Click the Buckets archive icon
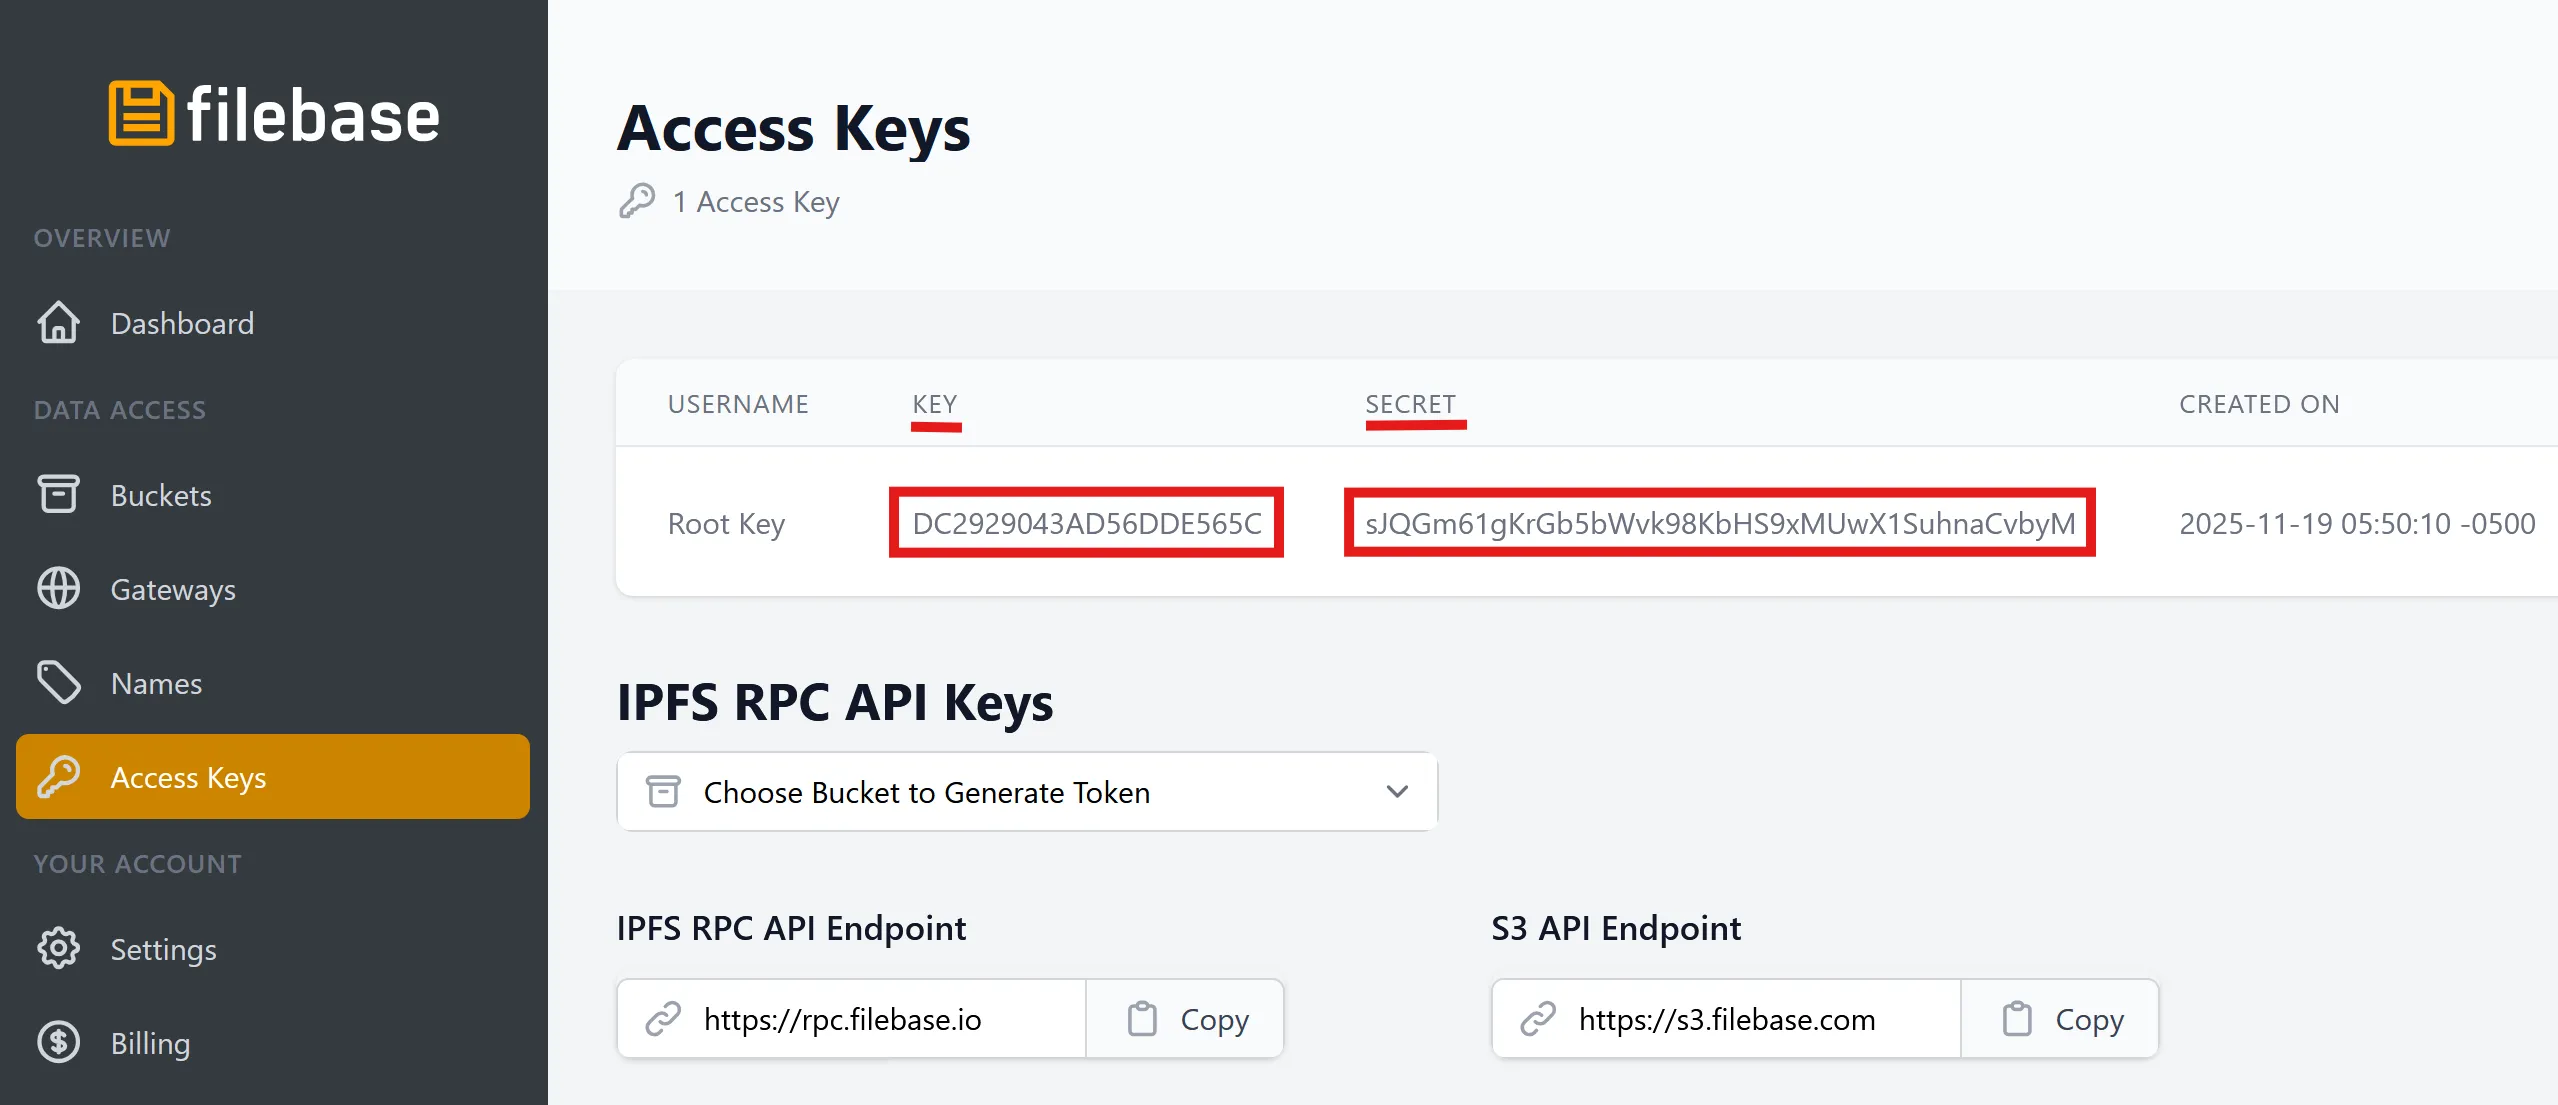The height and width of the screenshot is (1105, 2558). pyautogui.click(x=58, y=494)
